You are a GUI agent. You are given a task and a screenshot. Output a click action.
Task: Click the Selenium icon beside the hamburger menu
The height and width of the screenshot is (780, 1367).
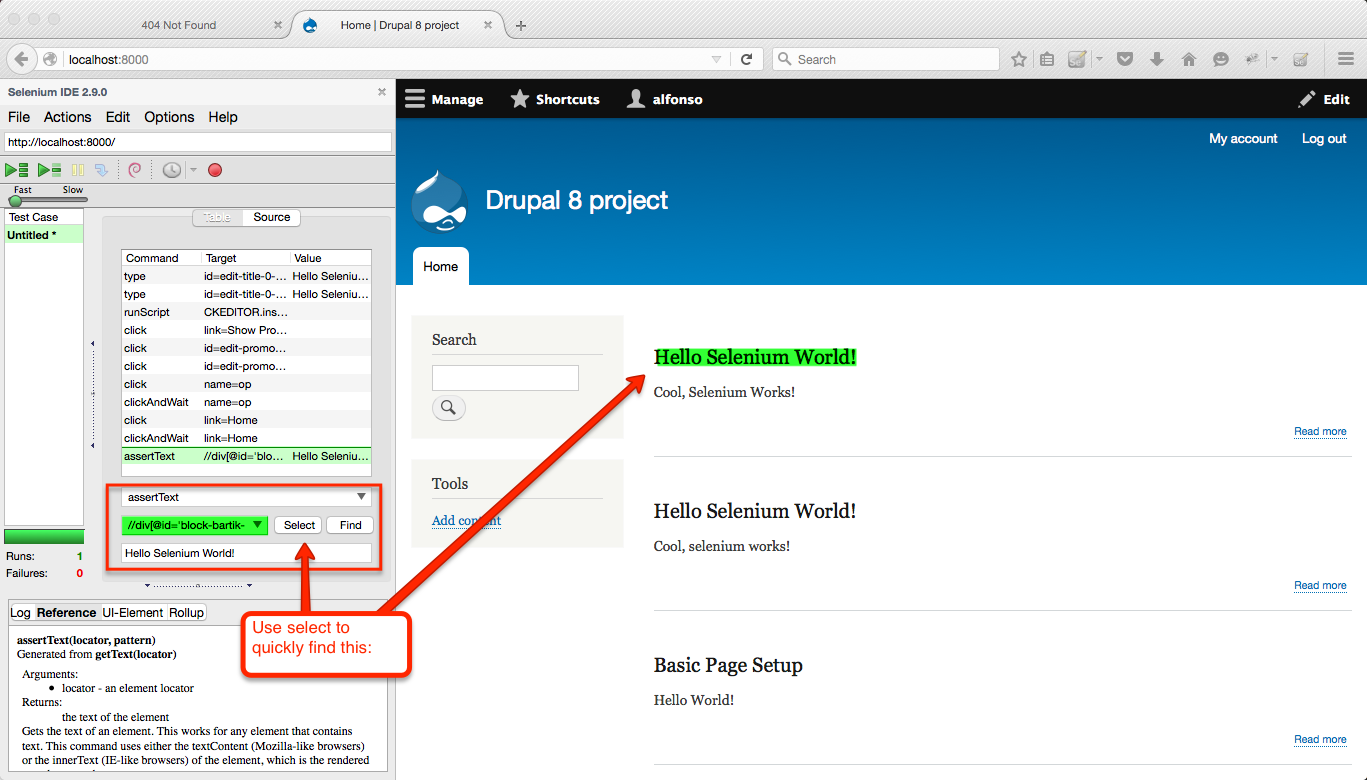tap(1301, 59)
